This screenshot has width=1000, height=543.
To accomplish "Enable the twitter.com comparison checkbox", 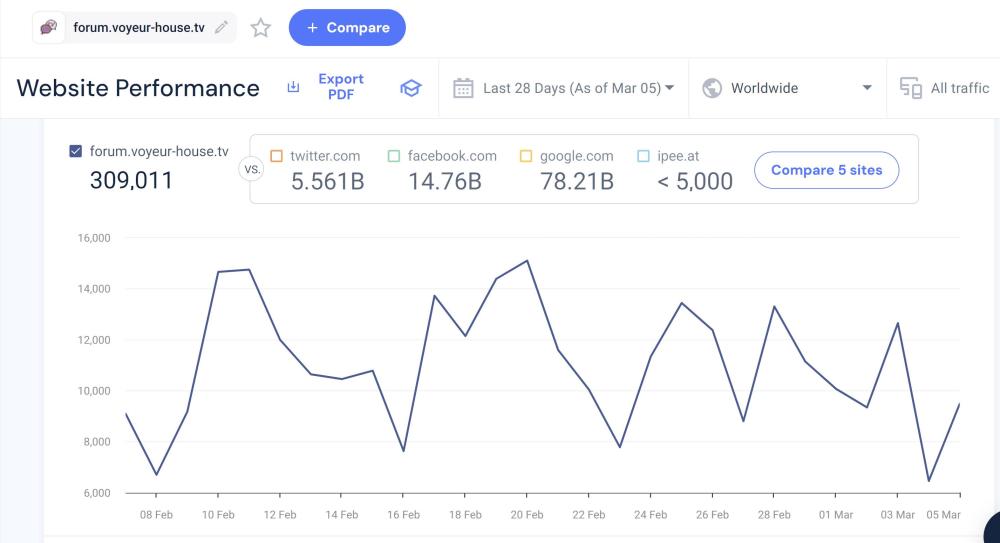I will 276,156.
